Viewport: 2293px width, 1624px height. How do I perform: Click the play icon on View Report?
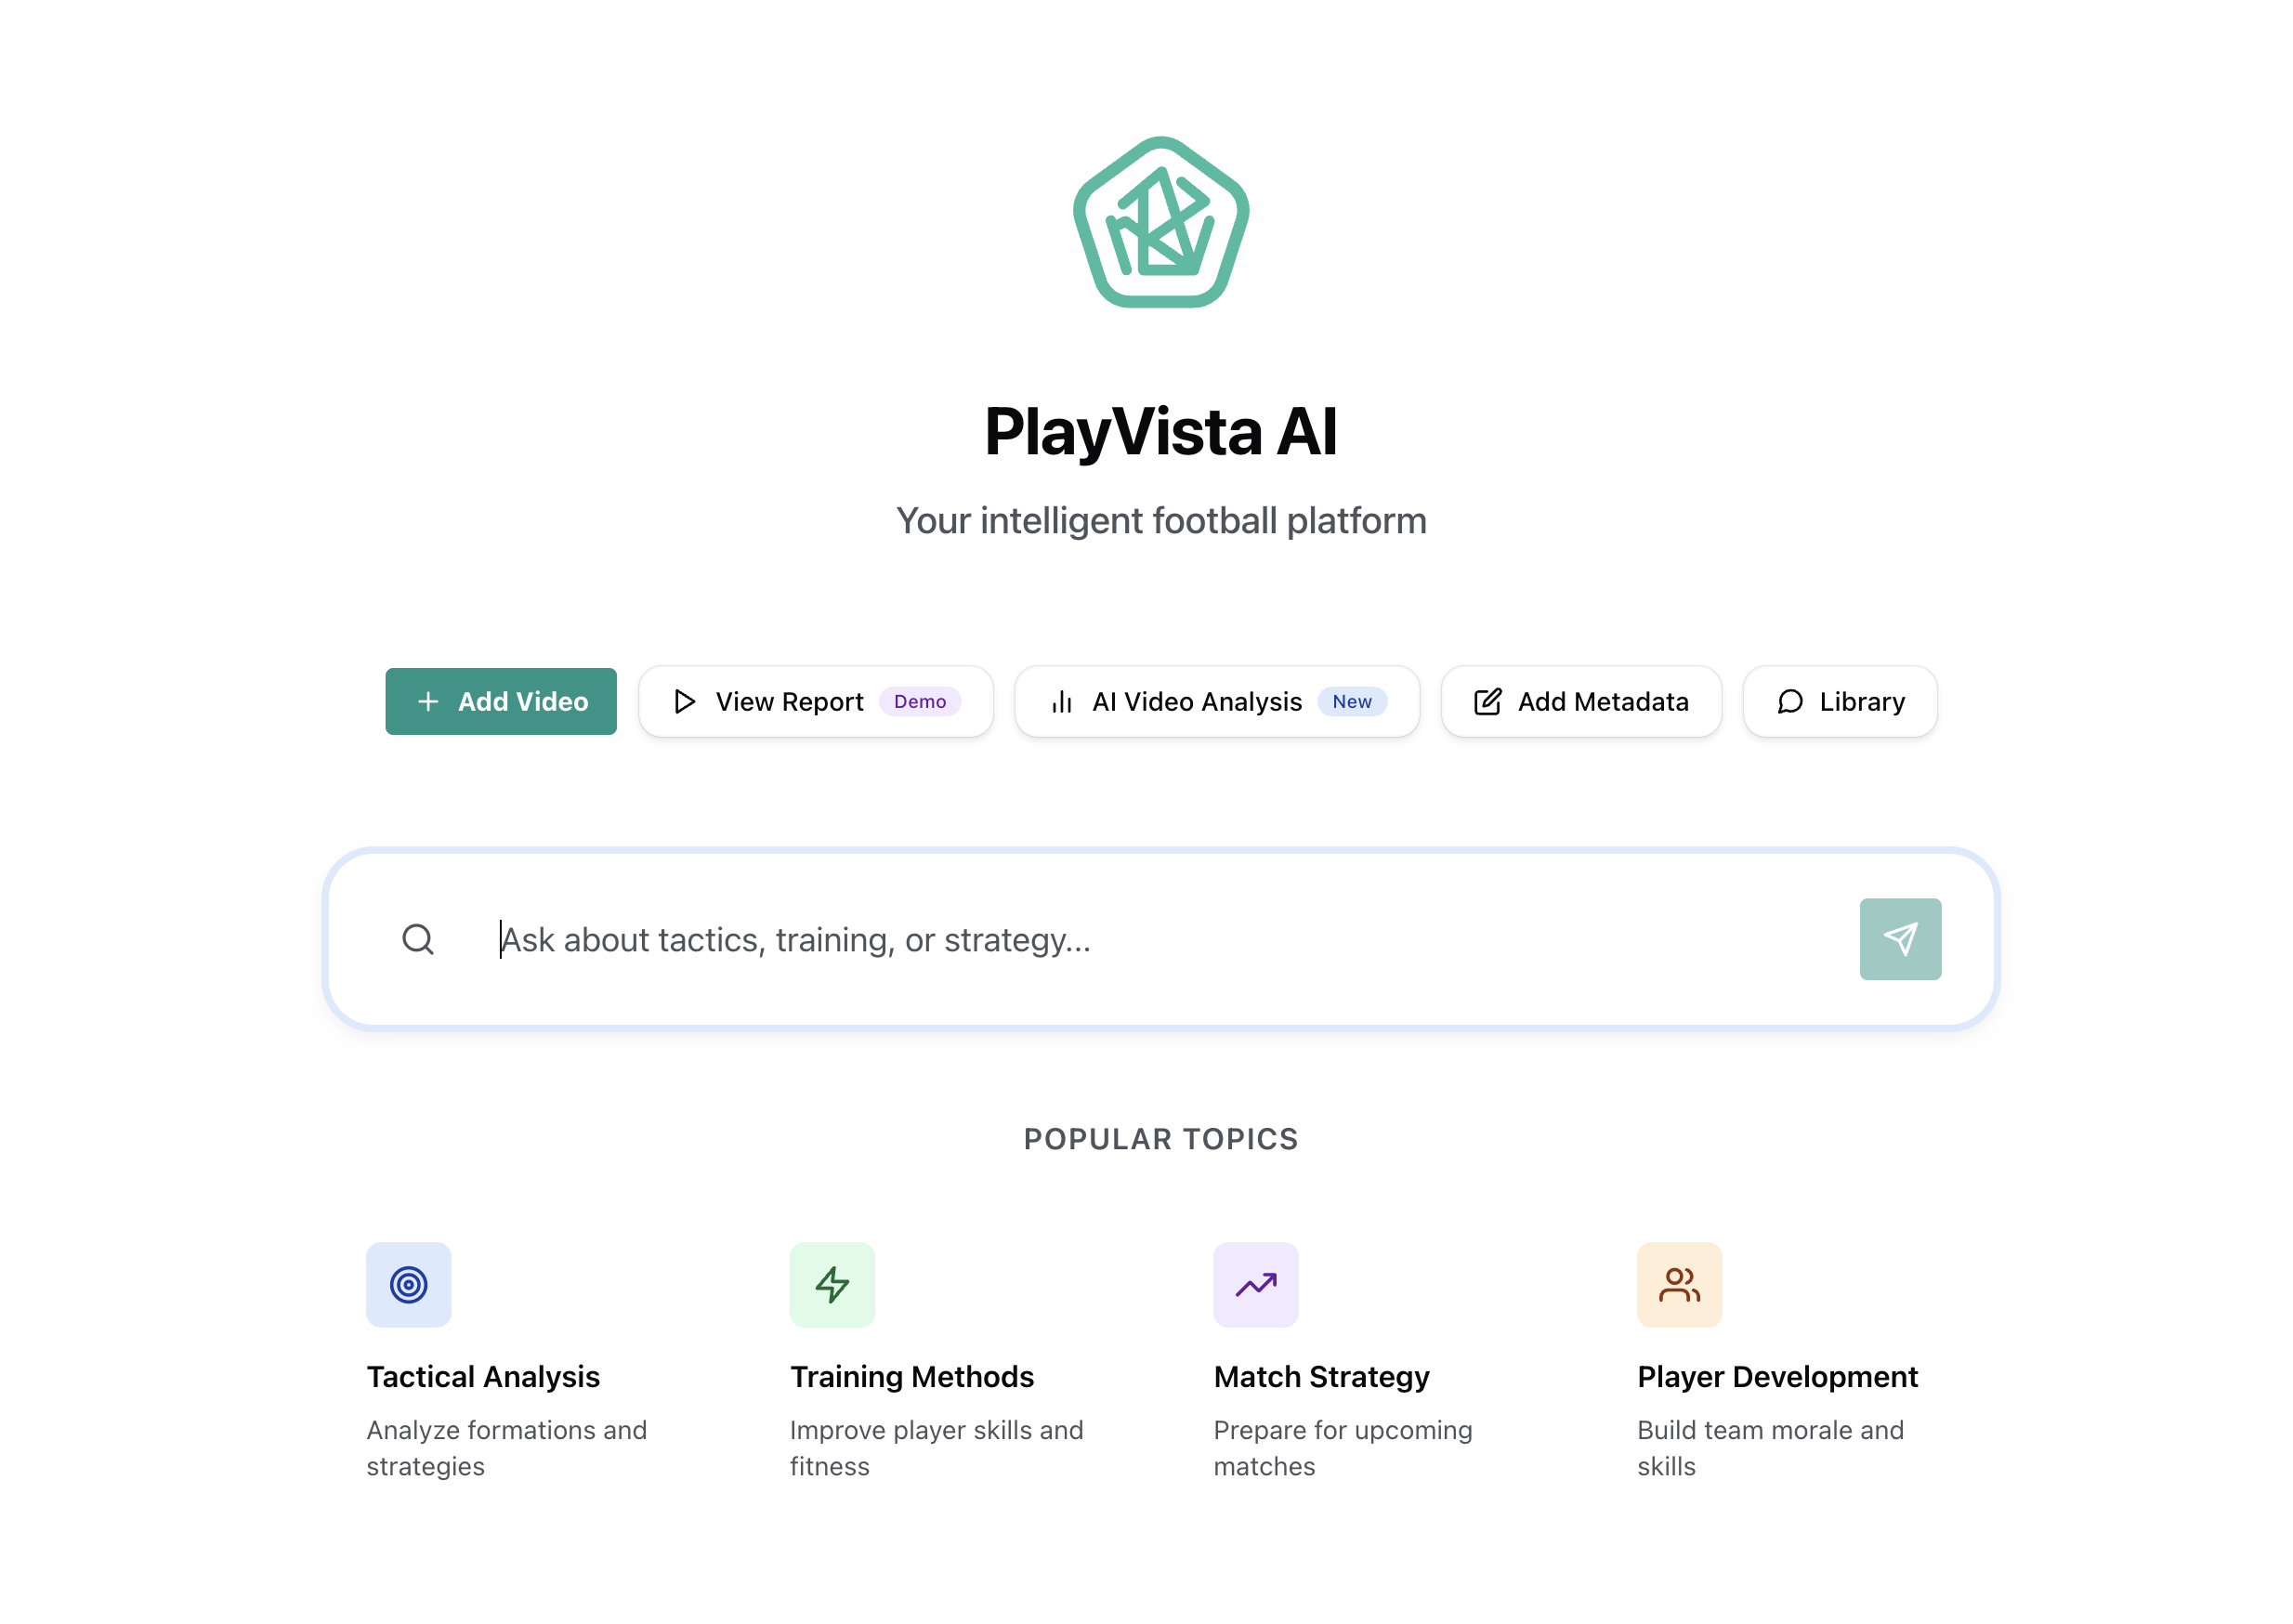(x=685, y=701)
